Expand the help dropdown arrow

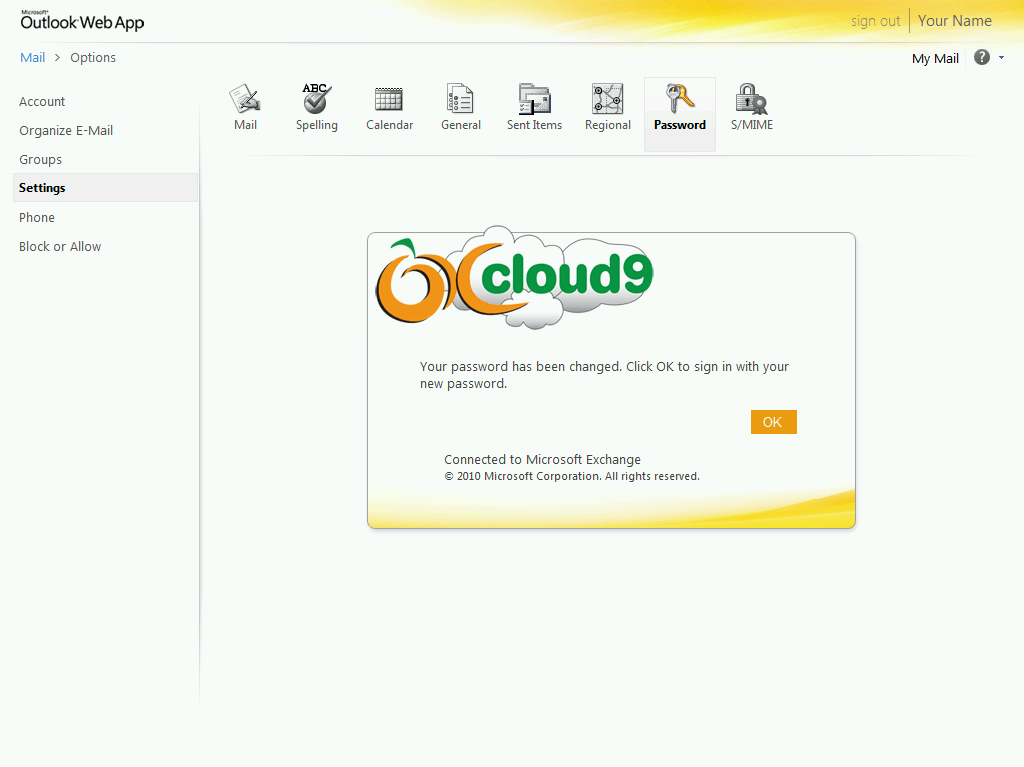[x=1002, y=57]
